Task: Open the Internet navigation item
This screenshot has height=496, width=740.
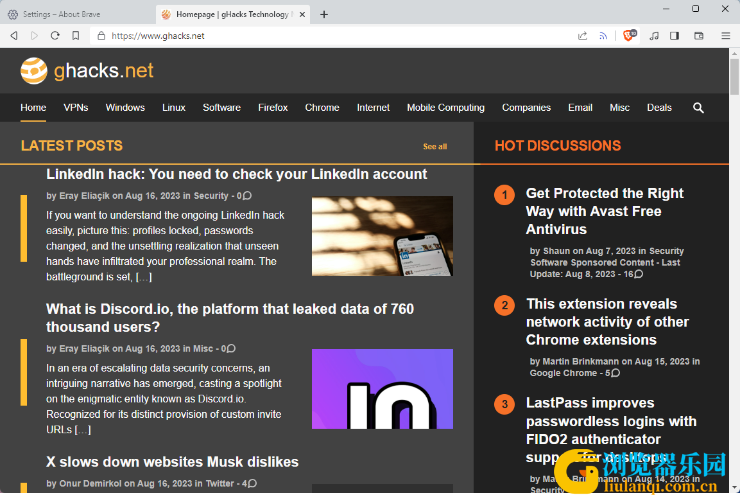Action: [x=373, y=108]
